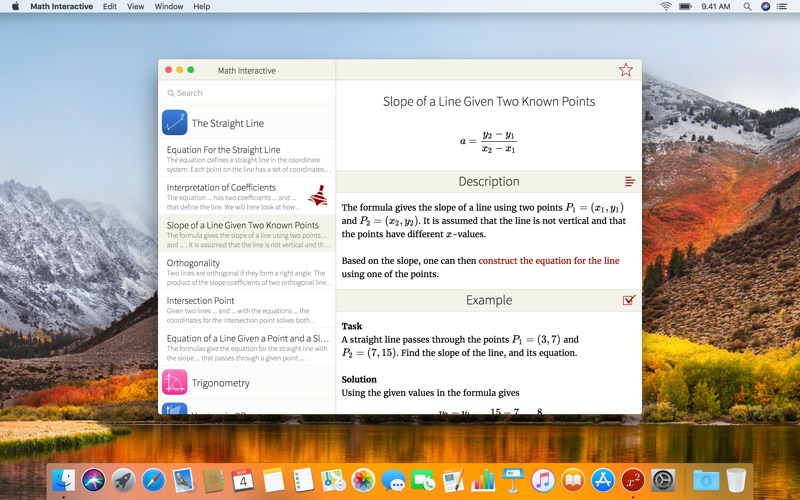
Task: Open iTunes in the Dock
Action: pos(543,480)
